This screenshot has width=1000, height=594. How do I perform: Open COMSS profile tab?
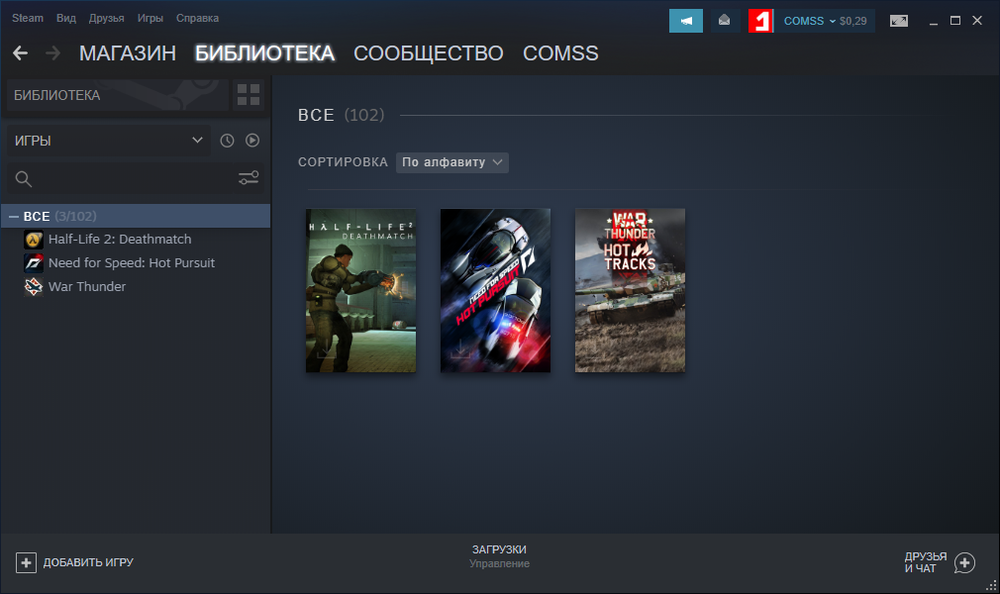[x=561, y=53]
